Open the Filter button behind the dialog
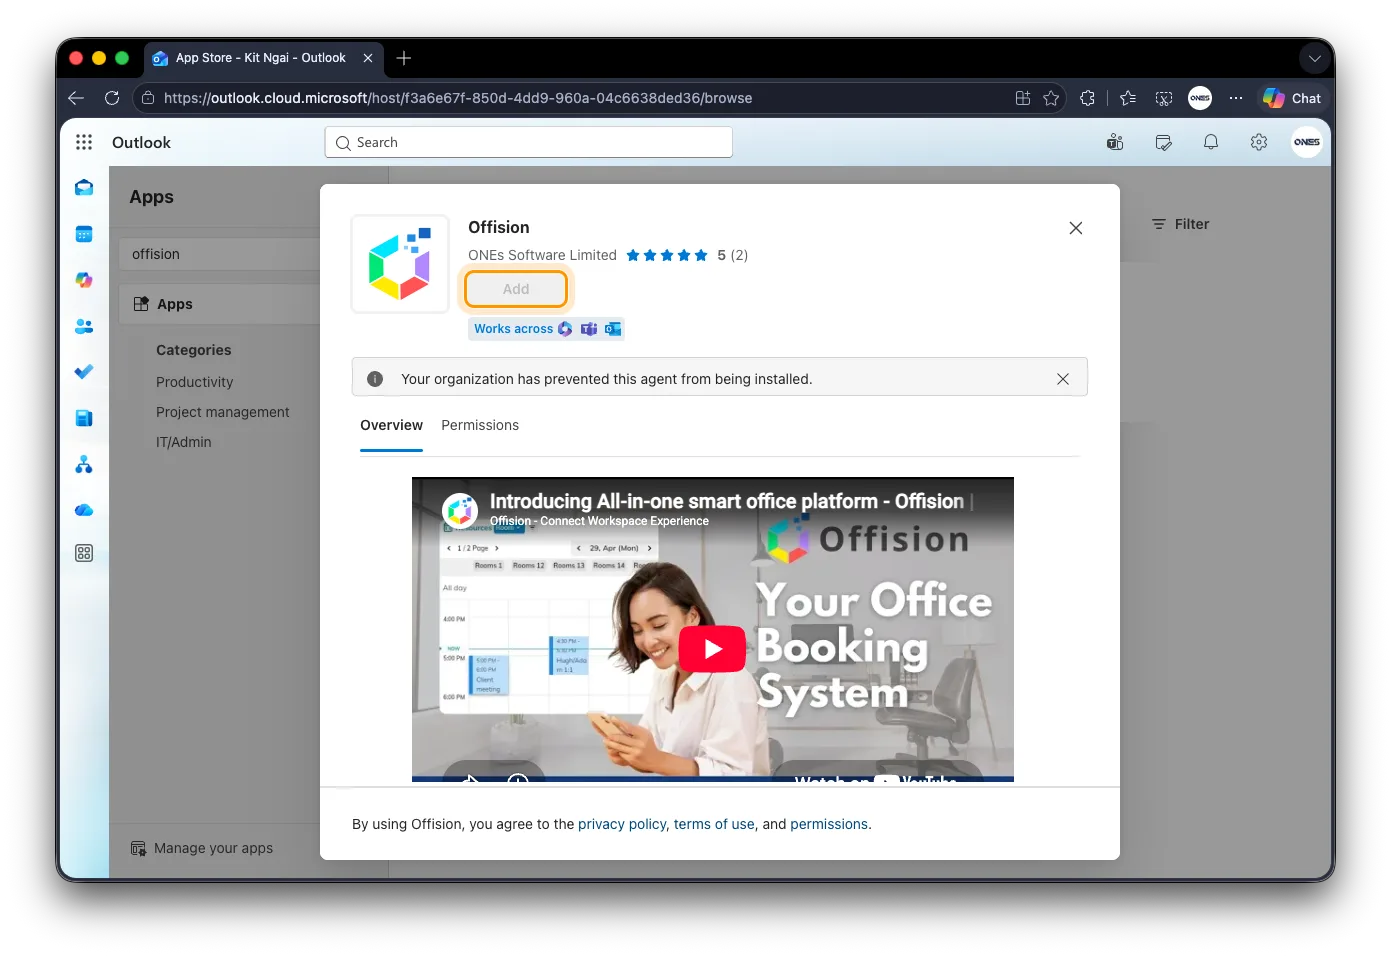This screenshot has width=1391, height=956. tap(1180, 224)
